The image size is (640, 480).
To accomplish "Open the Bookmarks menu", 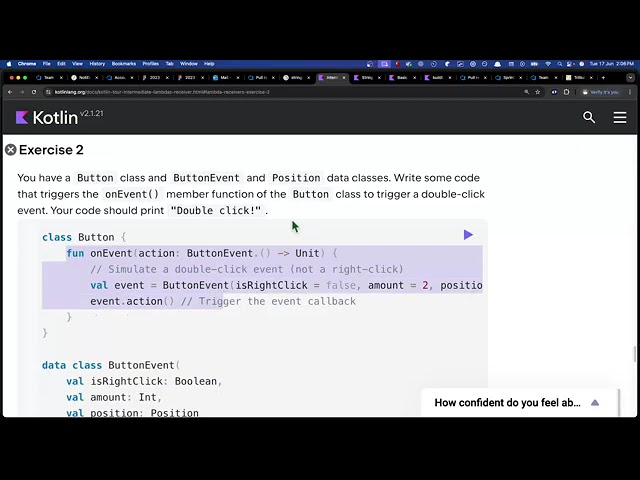I will coord(124,64).
